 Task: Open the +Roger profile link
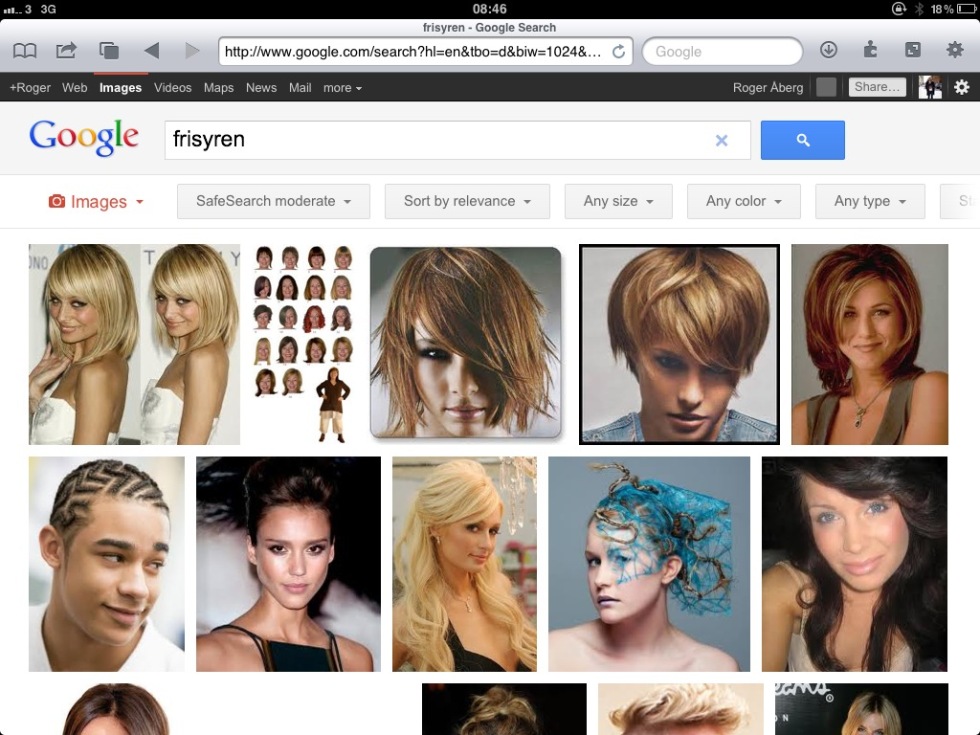pyautogui.click(x=30, y=88)
